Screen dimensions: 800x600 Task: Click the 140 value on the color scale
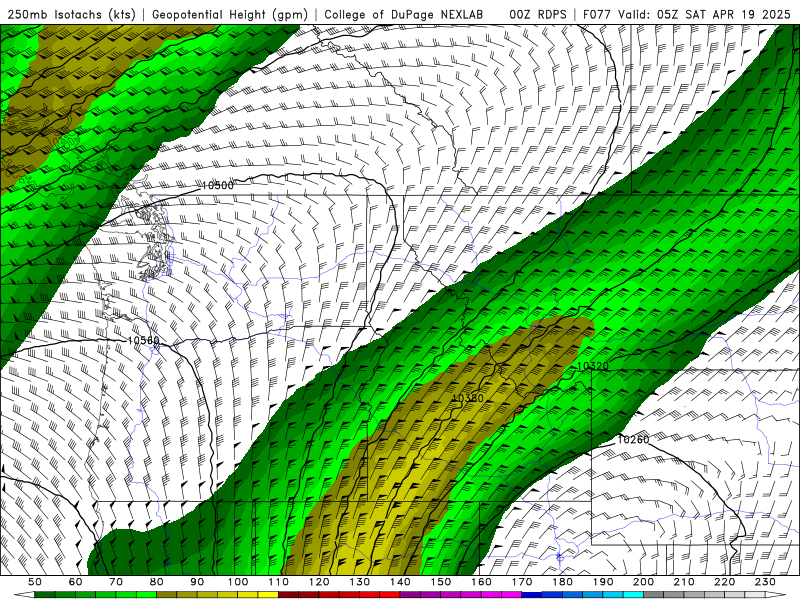[x=400, y=582]
